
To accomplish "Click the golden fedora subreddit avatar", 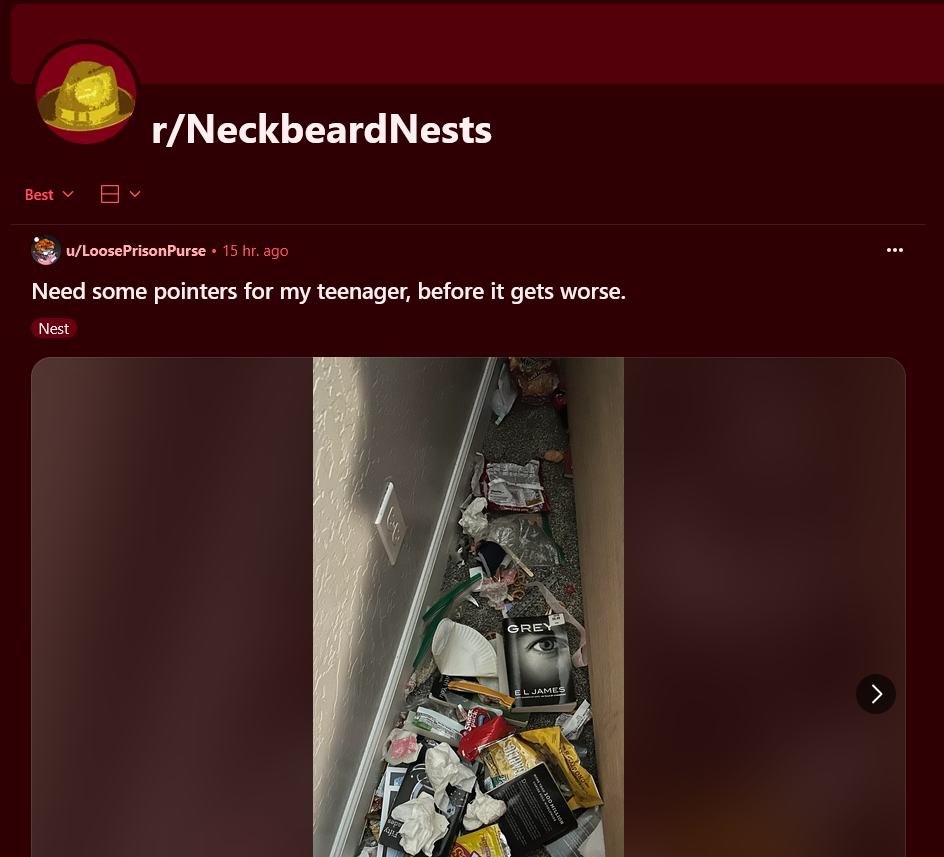I will tap(86, 93).
